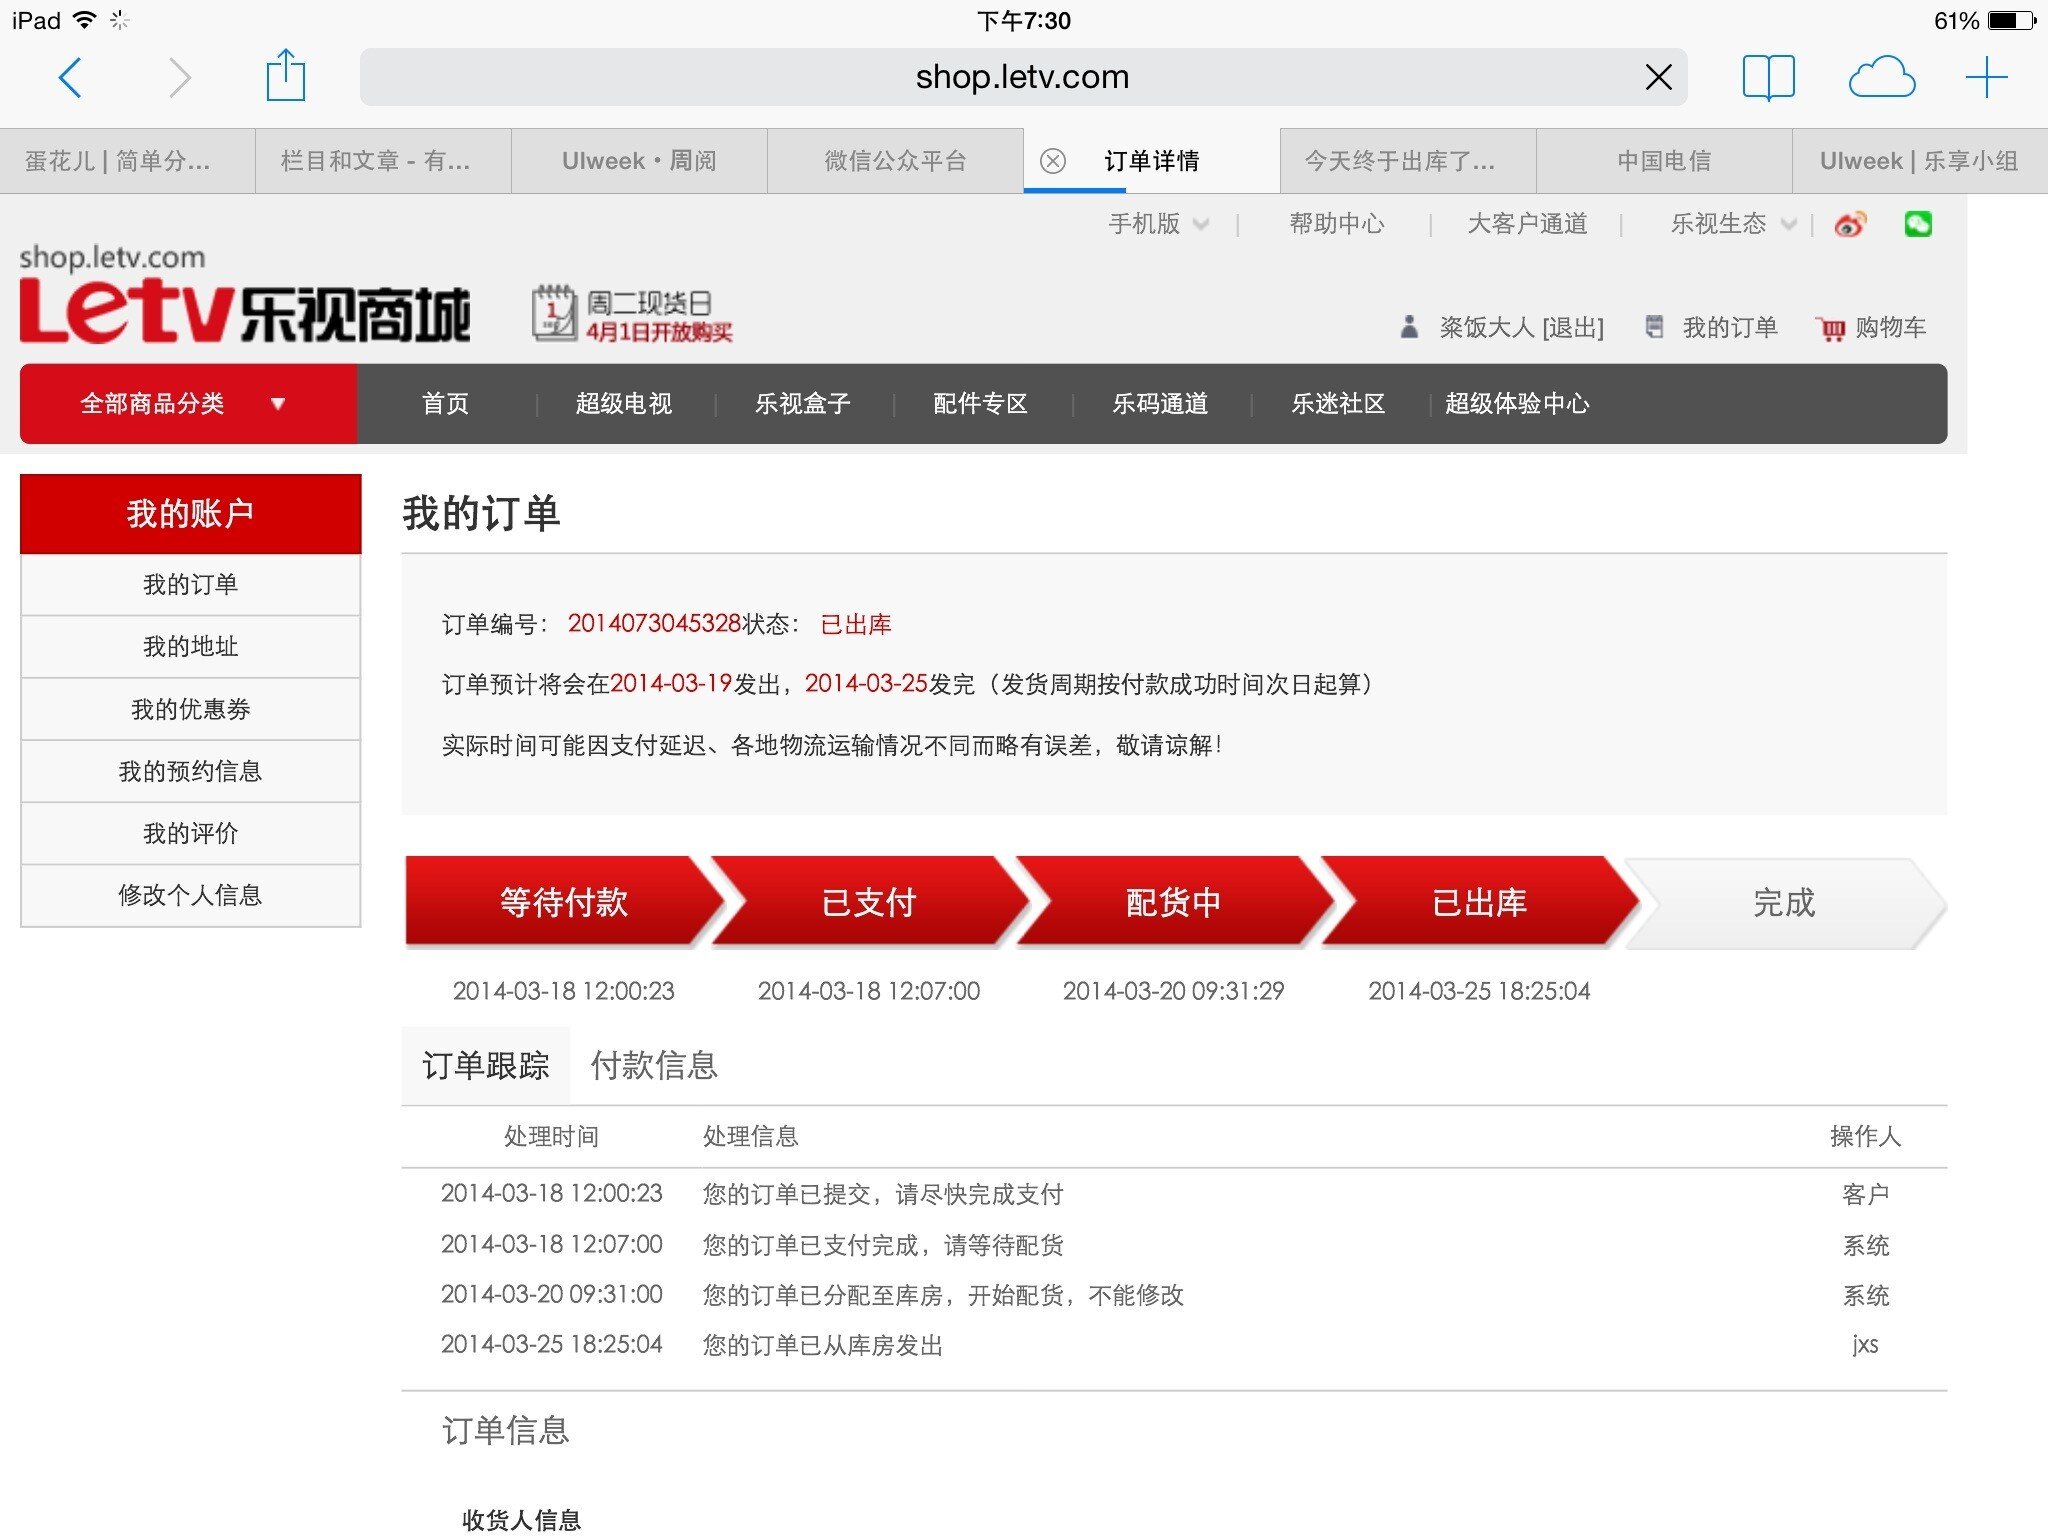This screenshot has height=1536, width=2048.
Task: Add a new tab with plus icon
Action: 1986,77
